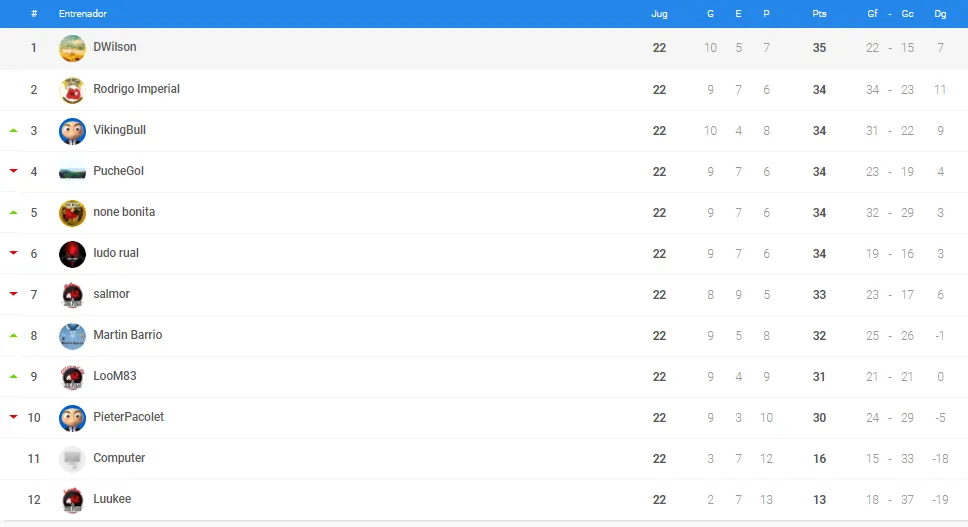Open Rodrigo Imperial's profile name

pos(136,89)
